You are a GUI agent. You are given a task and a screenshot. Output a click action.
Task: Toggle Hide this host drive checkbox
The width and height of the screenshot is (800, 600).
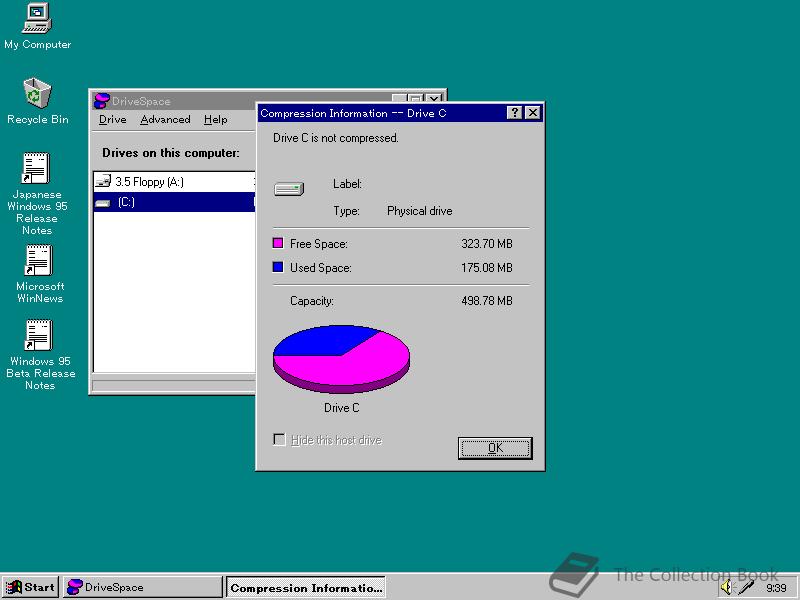279,439
